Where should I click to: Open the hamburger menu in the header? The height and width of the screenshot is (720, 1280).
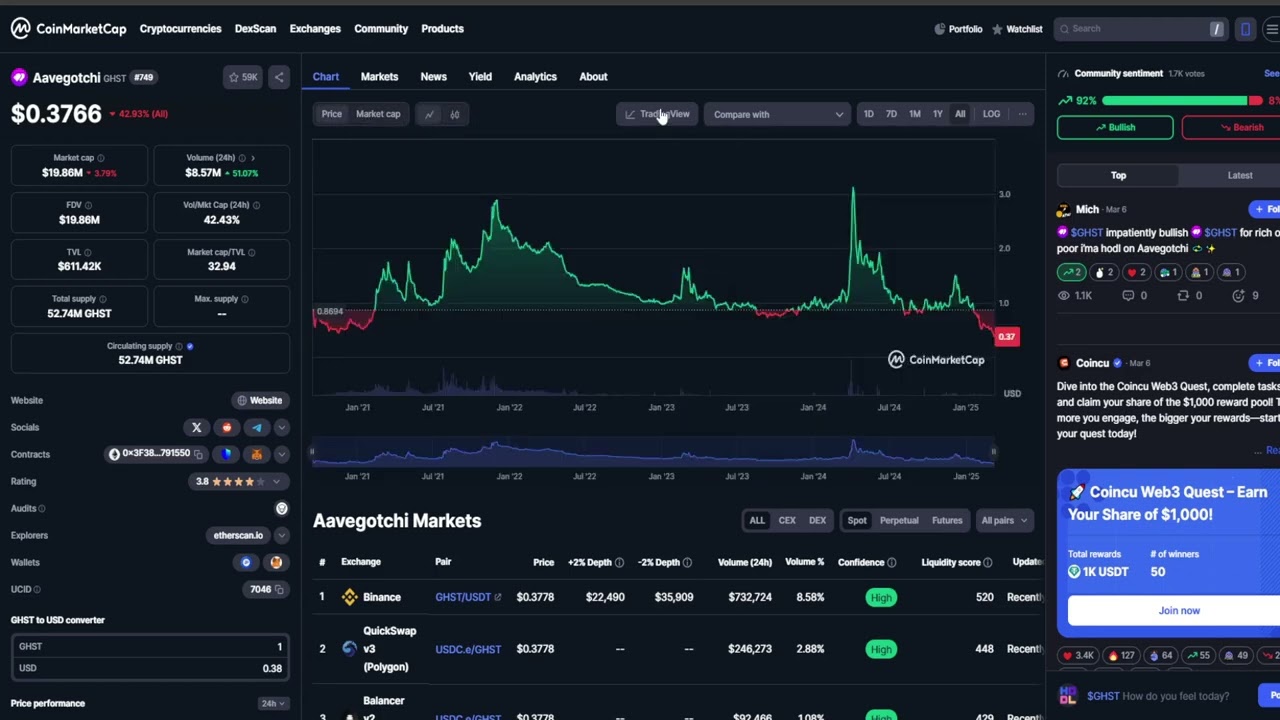click(x=1271, y=29)
